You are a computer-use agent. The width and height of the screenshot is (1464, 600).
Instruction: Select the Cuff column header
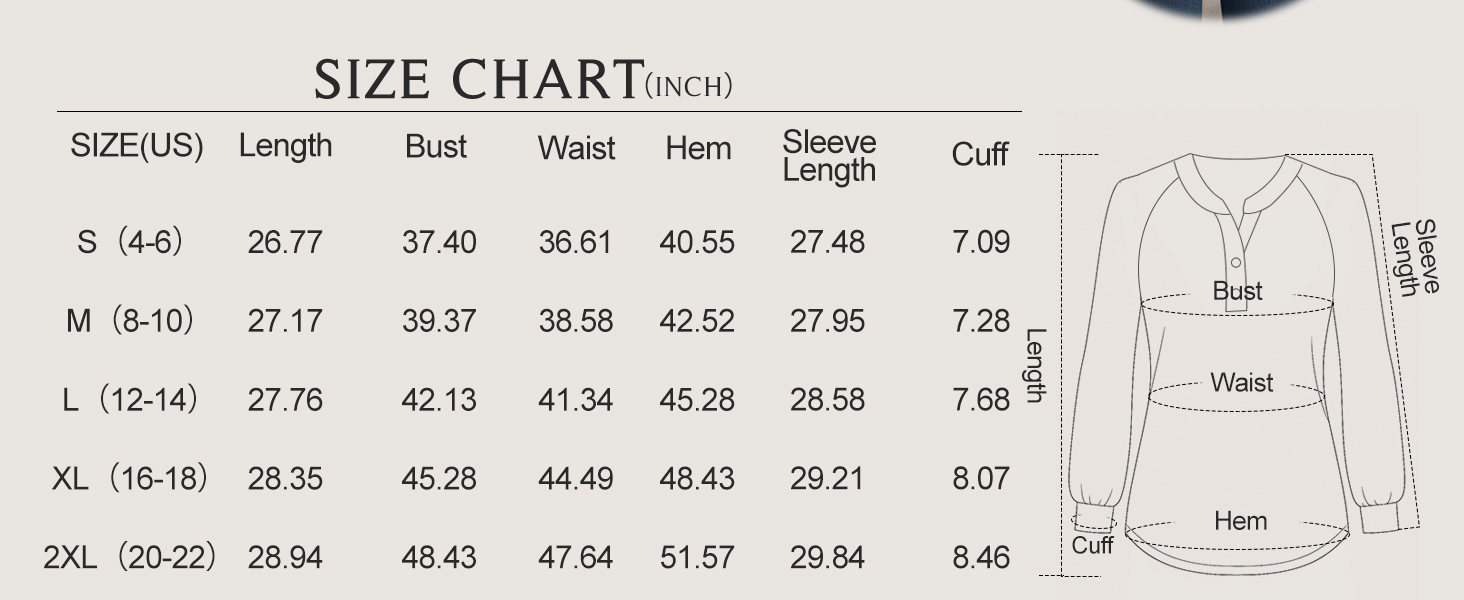pyautogui.click(x=979, y=154)
